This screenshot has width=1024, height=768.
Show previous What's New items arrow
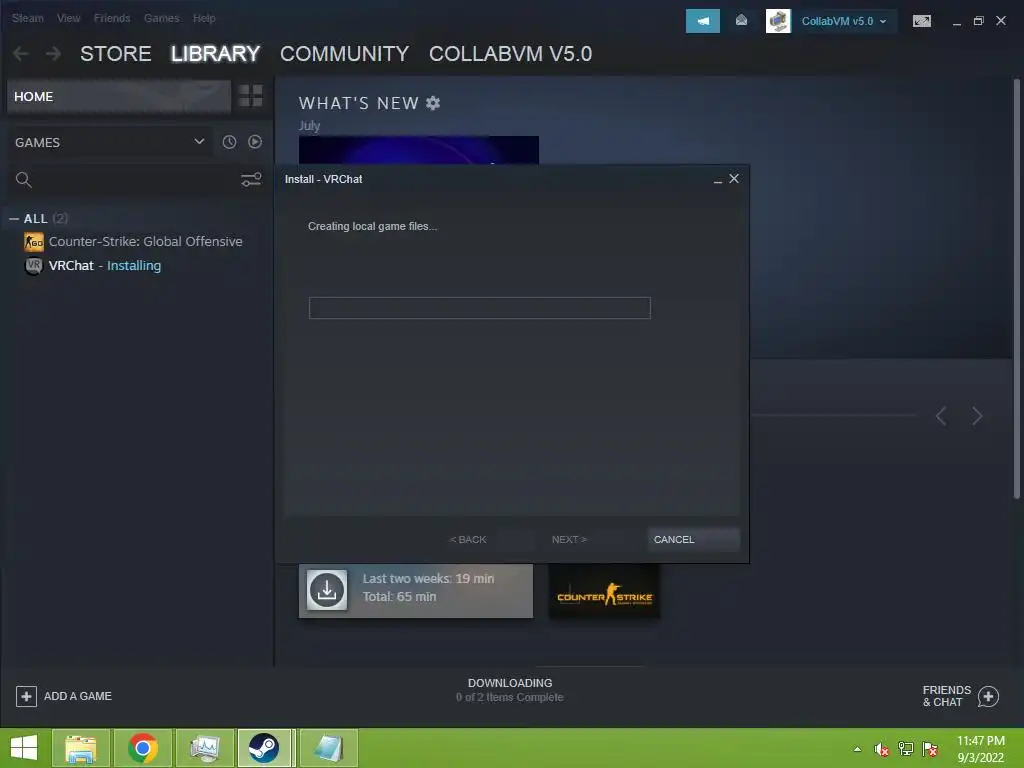(941, 416)
